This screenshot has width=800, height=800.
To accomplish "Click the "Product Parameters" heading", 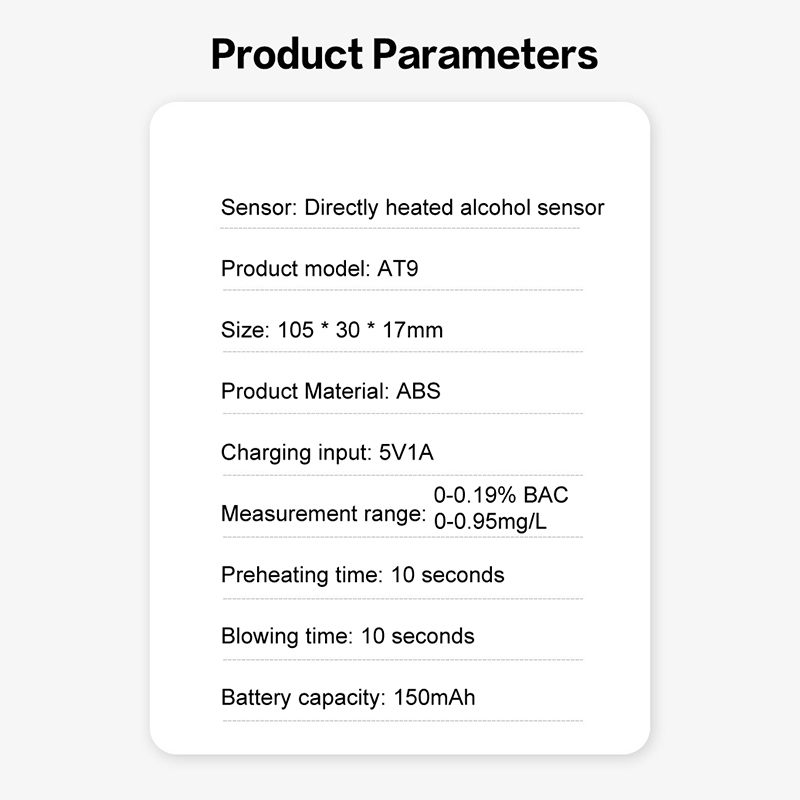I will (x=404, y=54).
